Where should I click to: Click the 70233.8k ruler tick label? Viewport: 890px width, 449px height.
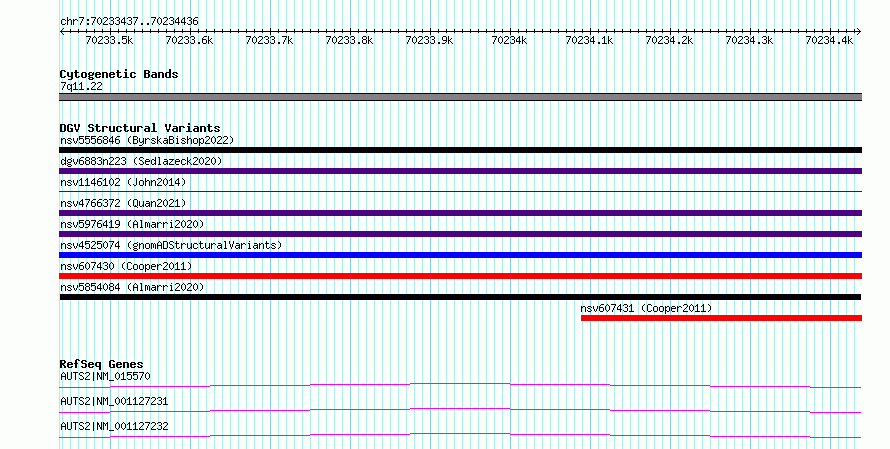click(x=350, y=40)
